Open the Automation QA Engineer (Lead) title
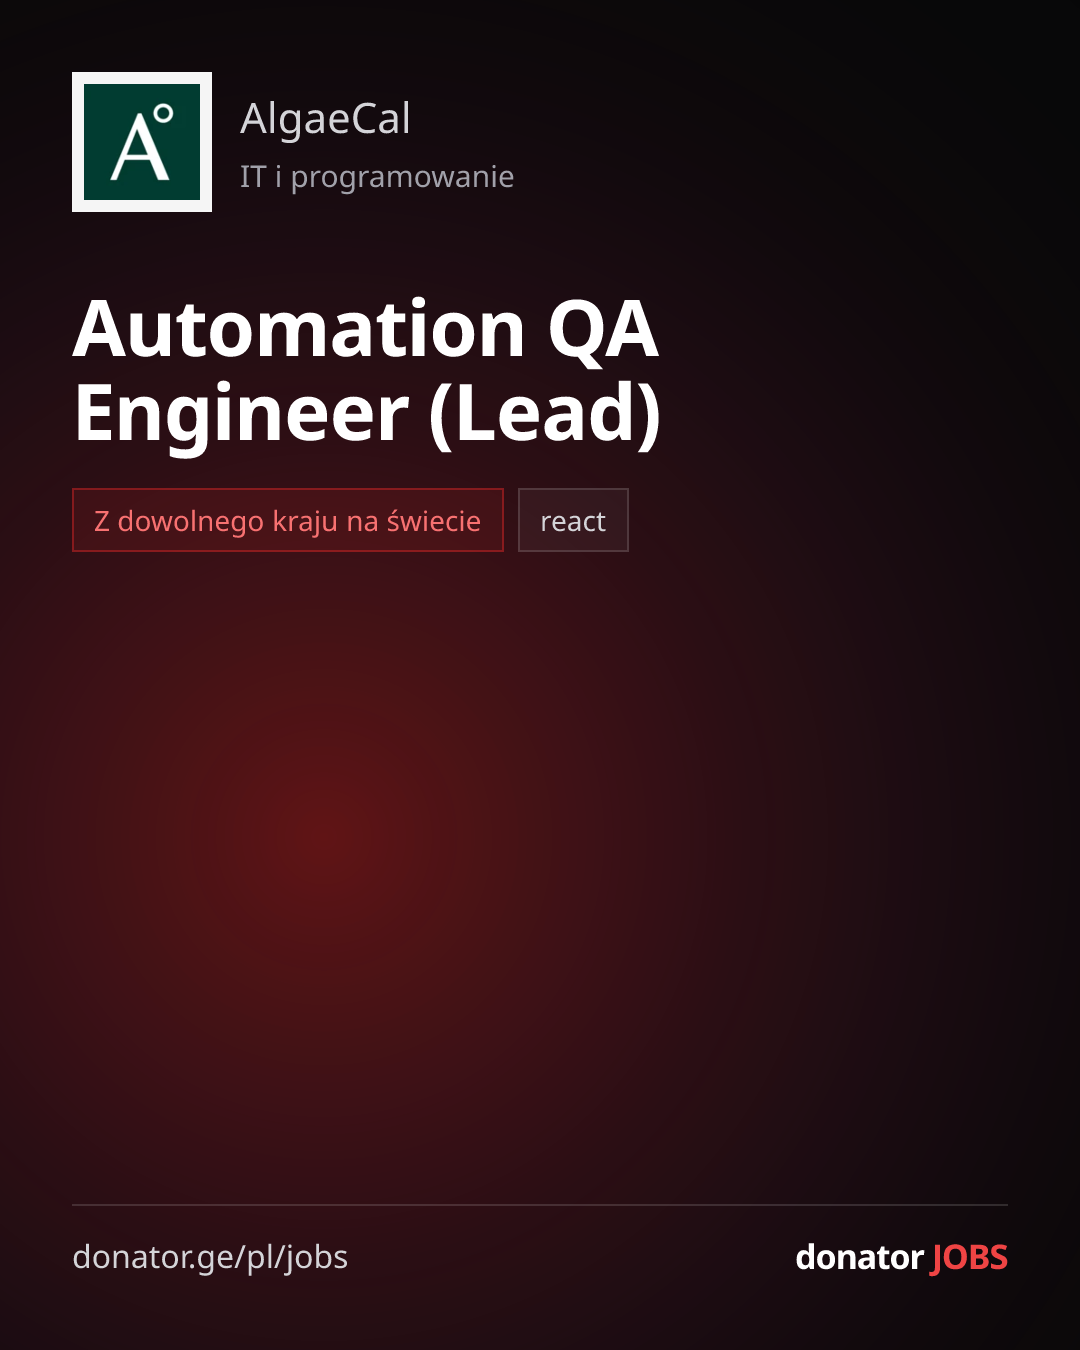This screenshot has height=1350, width=1080. click(366, 371)
